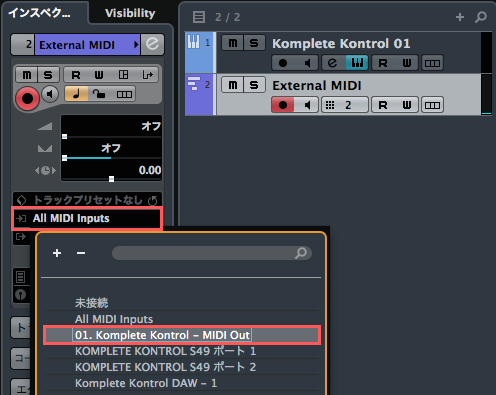Mute the Komplete Kontrol 01 track

233,43
